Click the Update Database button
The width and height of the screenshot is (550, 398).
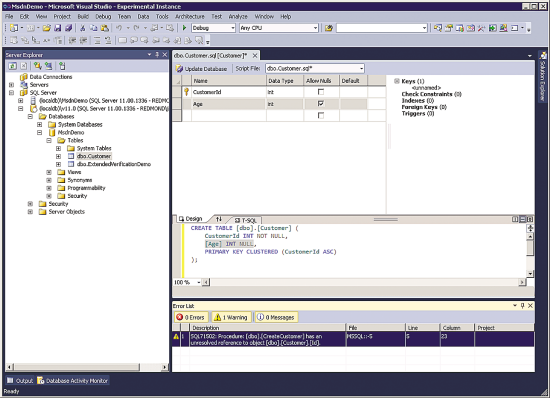tap(202, 69)
